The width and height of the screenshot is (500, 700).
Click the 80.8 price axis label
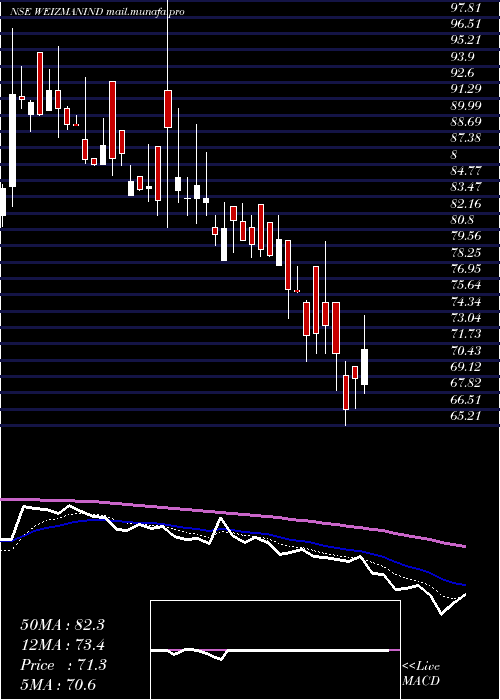[x=462, y=220]
